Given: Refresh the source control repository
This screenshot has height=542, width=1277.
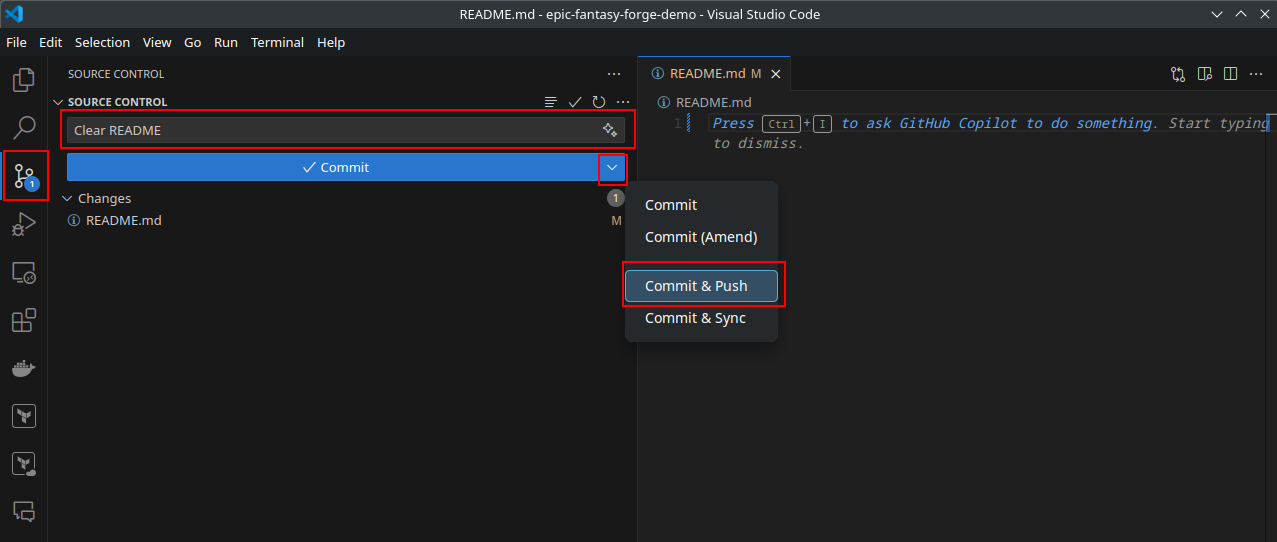Looking at the screenshot, I should pyautogui.click(x=599, y=102).
